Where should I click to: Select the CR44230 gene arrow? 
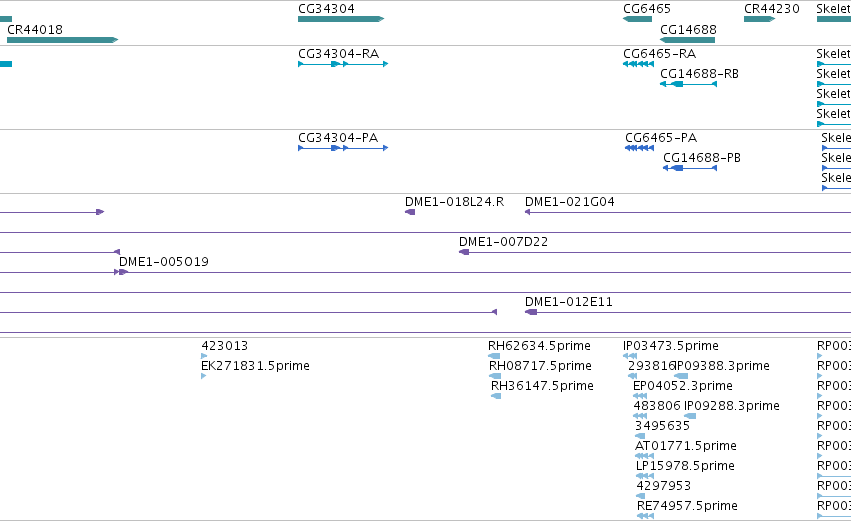759,19
